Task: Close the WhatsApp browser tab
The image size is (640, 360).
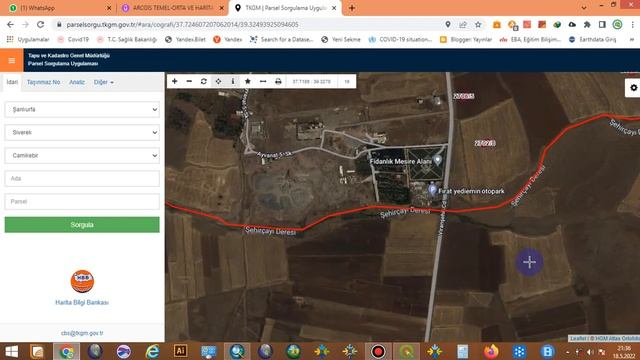Action: [x=109, y=8]
